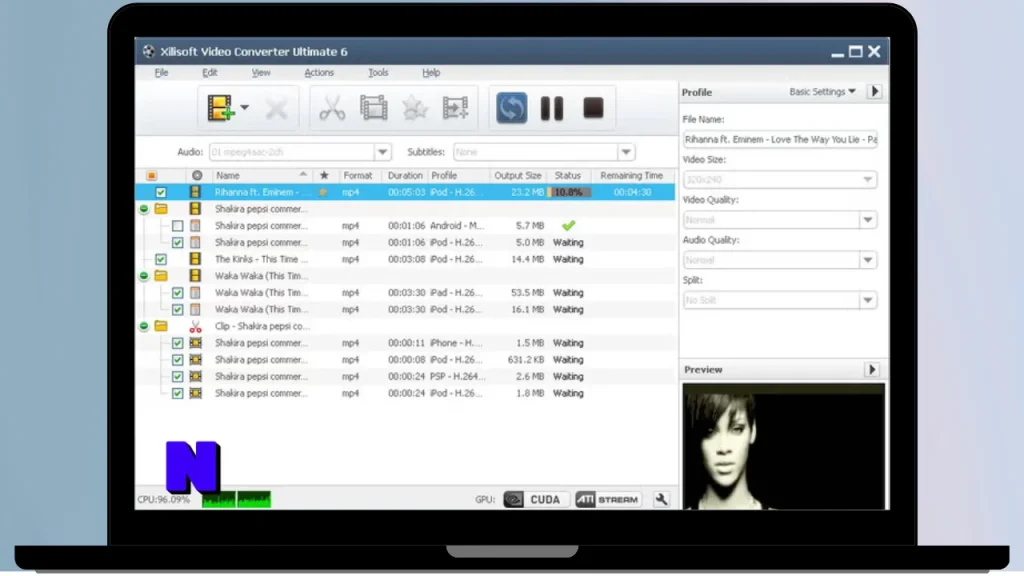The height and width of the screenshot is (576, 1024).
Task: Click the green CPU usage graph
Action: [236, 500]
